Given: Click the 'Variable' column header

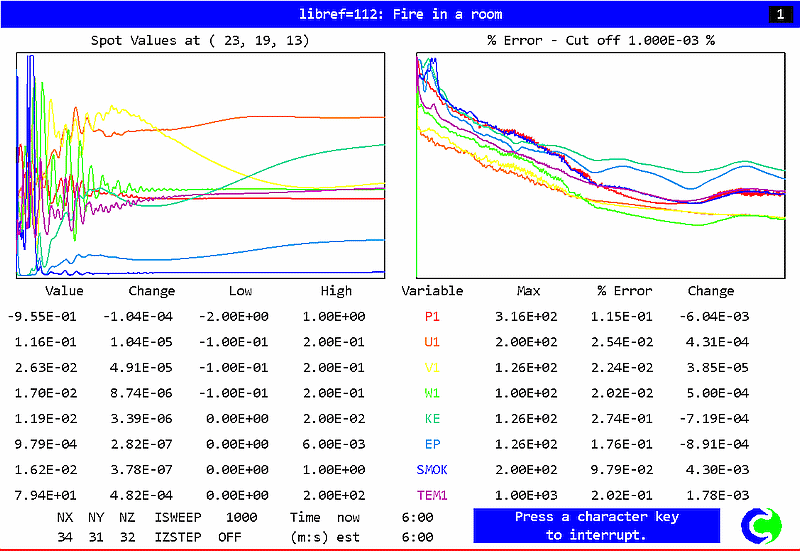Looking at the screenshot, I should point(432,291).
